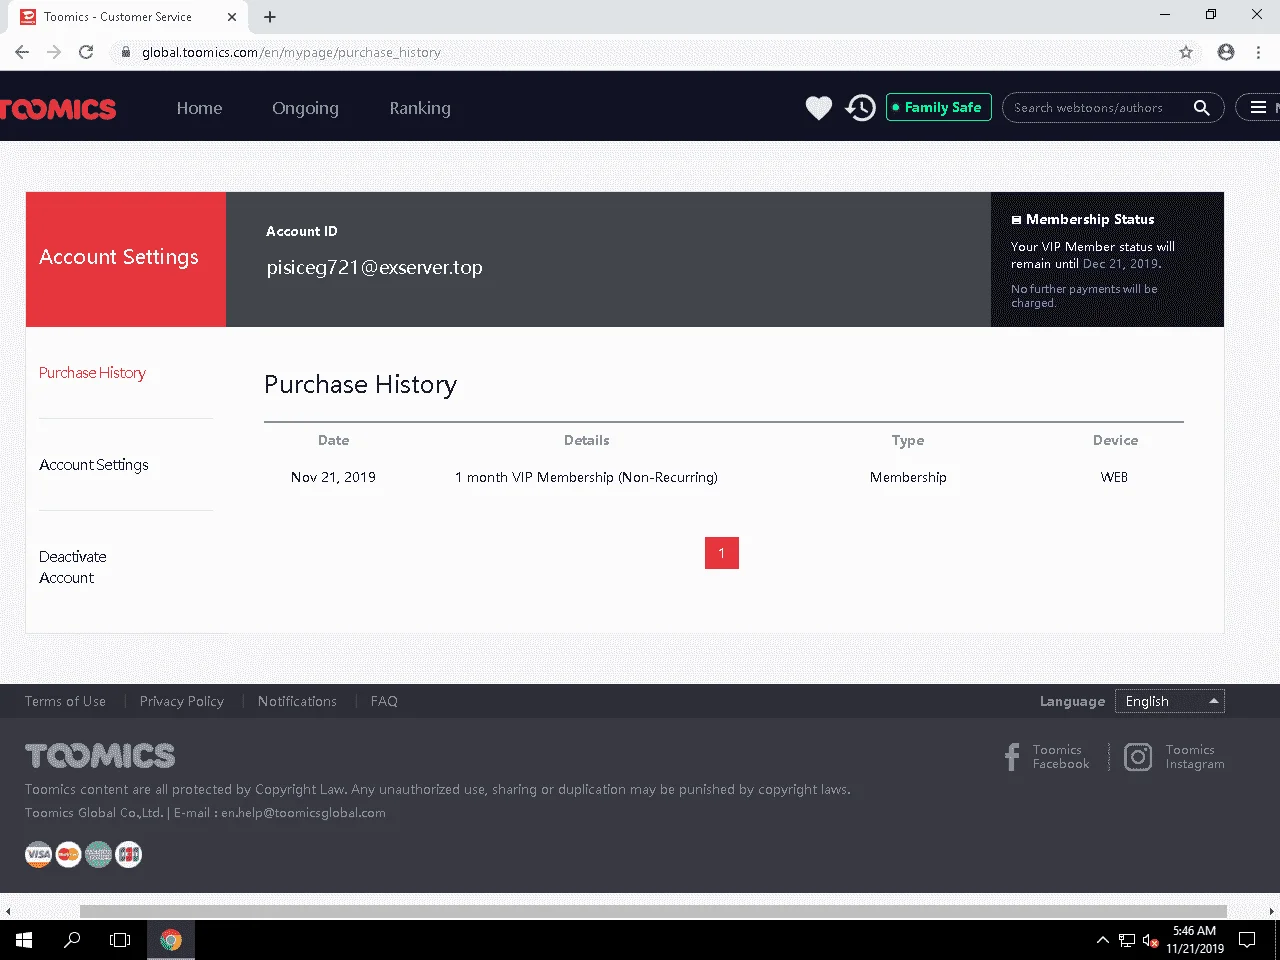Open recently viewed history clock icon
Screen dimensions: 1280x960
(x=861, y=108)
